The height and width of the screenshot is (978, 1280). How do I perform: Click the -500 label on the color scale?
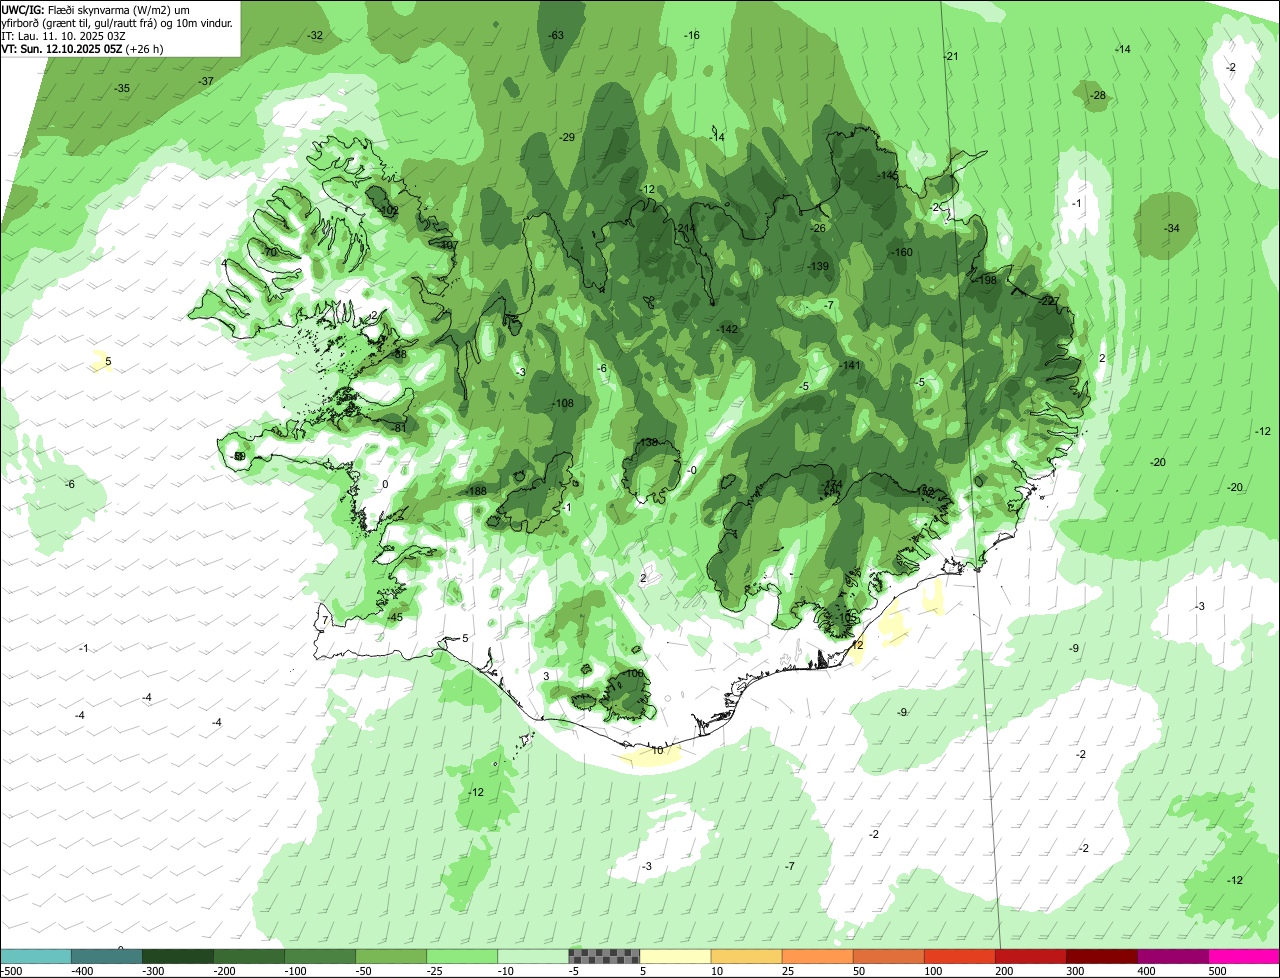click(x=13, y=971)
